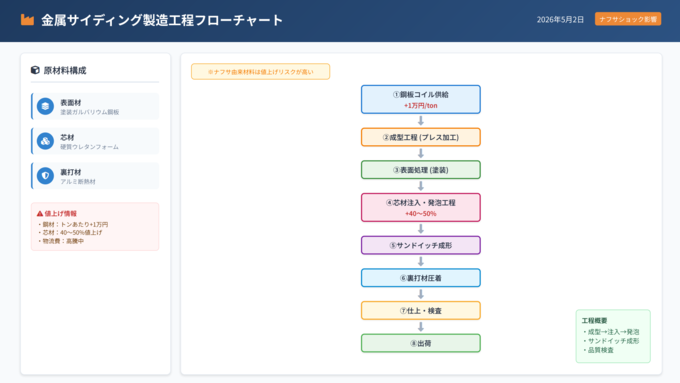The width and height of the screenshot is (680, 383).
Task: Click the layers icon for 表面材
Action: 45,106
